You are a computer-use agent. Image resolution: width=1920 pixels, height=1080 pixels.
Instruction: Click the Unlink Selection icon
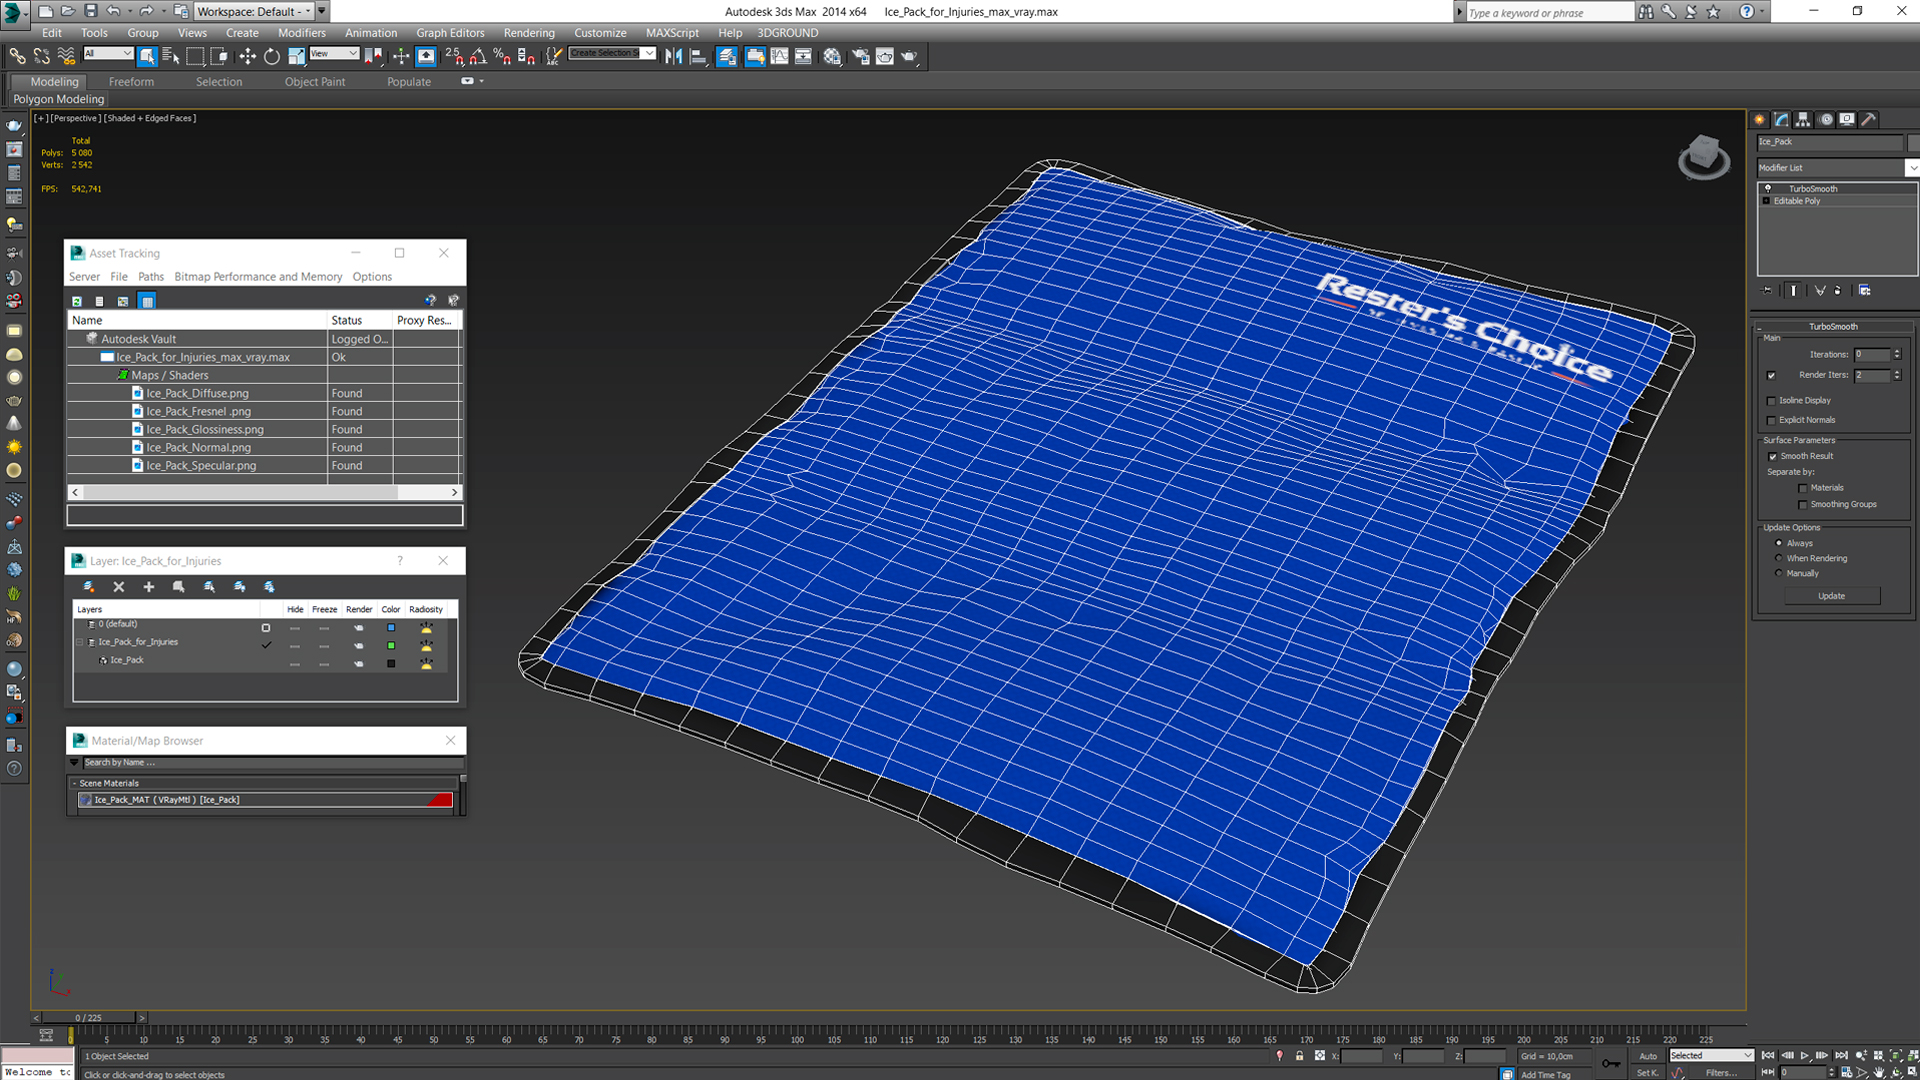(42, 56)
